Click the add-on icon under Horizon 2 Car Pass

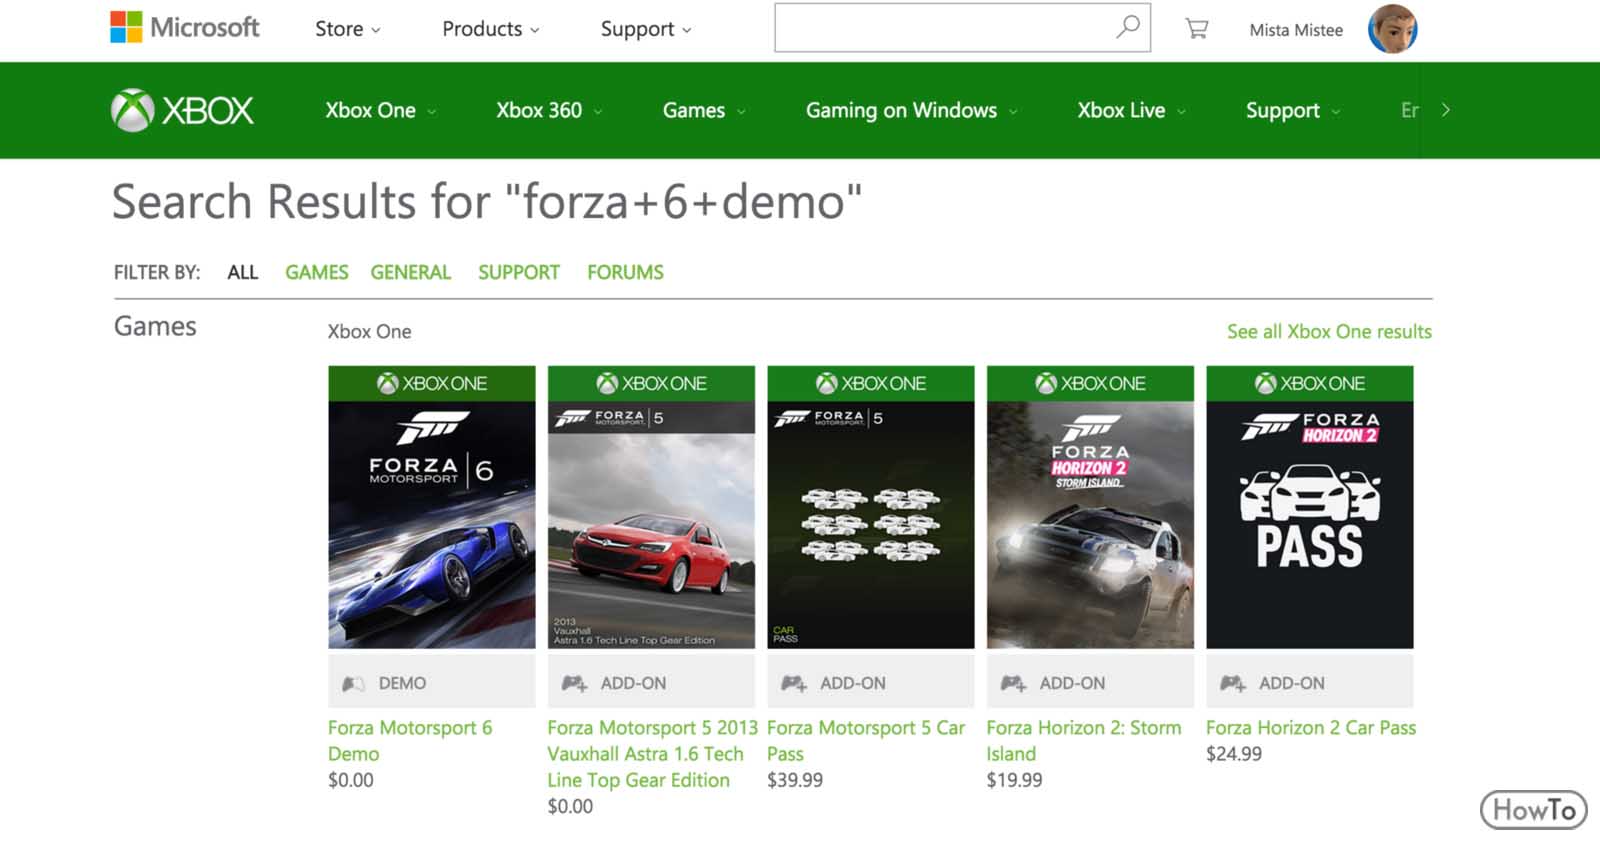(x=1233, y=684)
